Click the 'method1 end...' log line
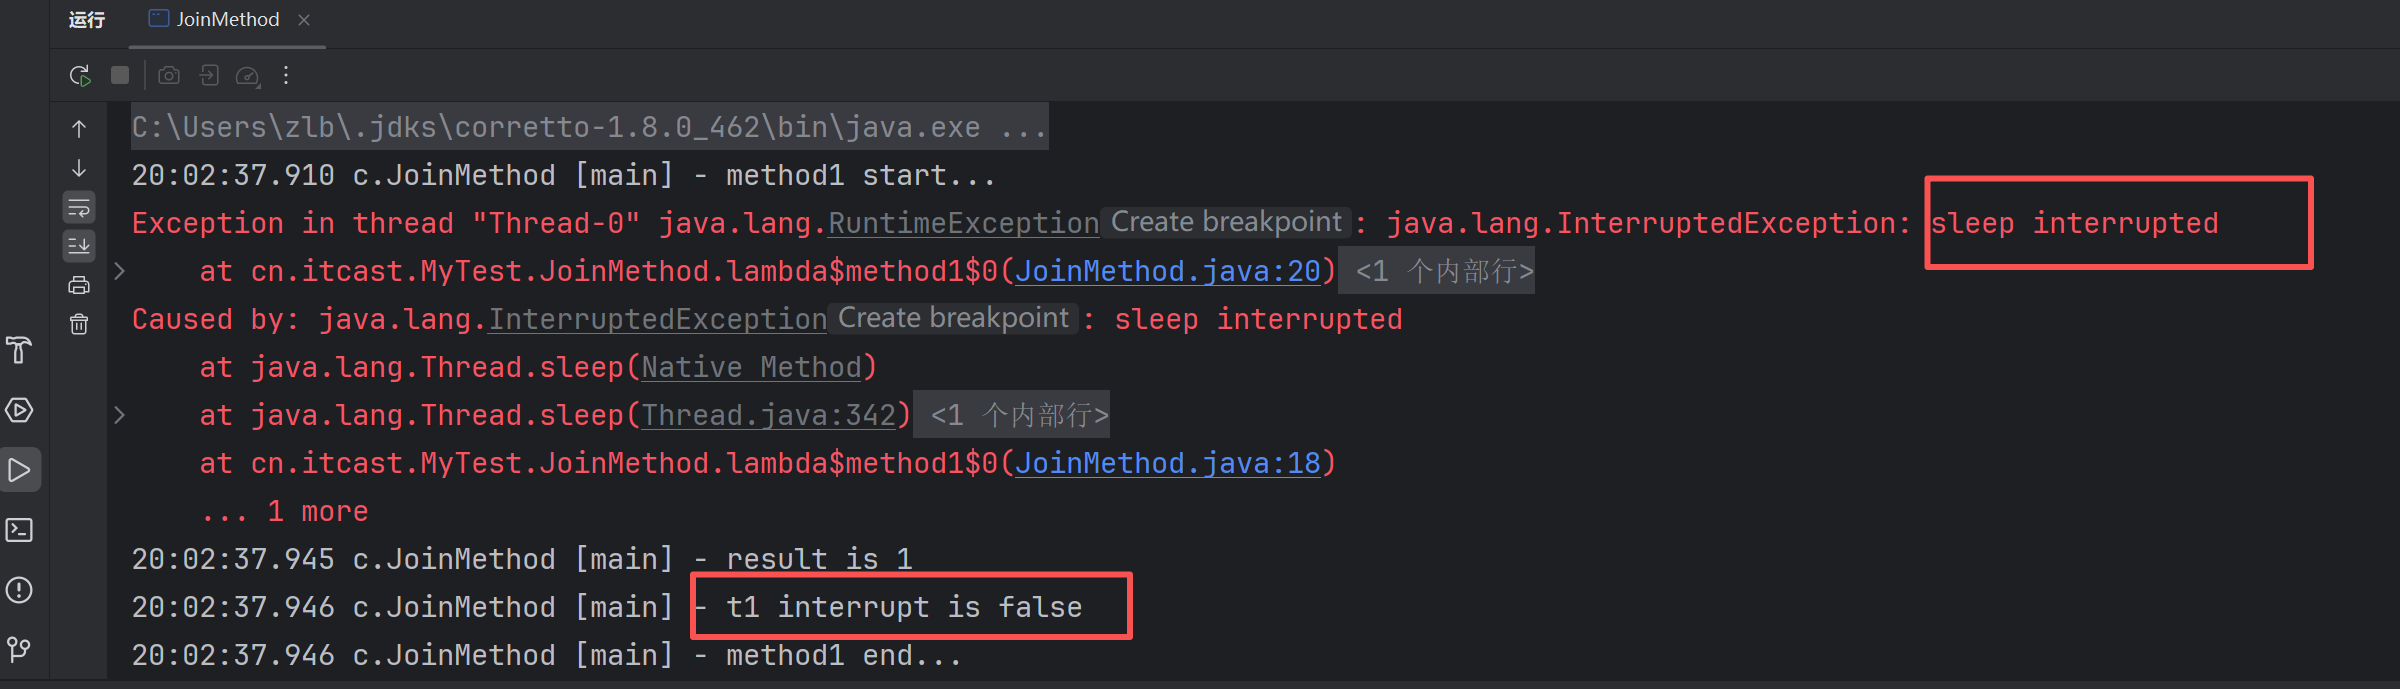This screenshot has width=2400, height=689. (546, 655)
